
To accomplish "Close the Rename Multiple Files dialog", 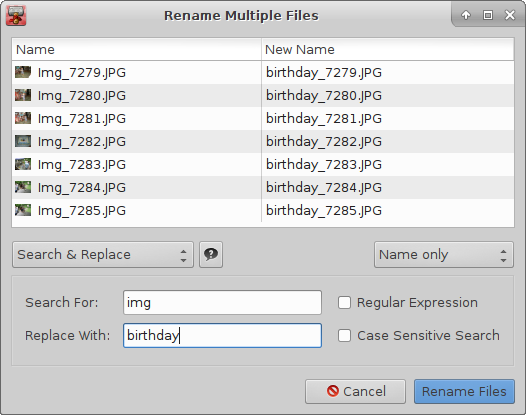I will (510, 15).
